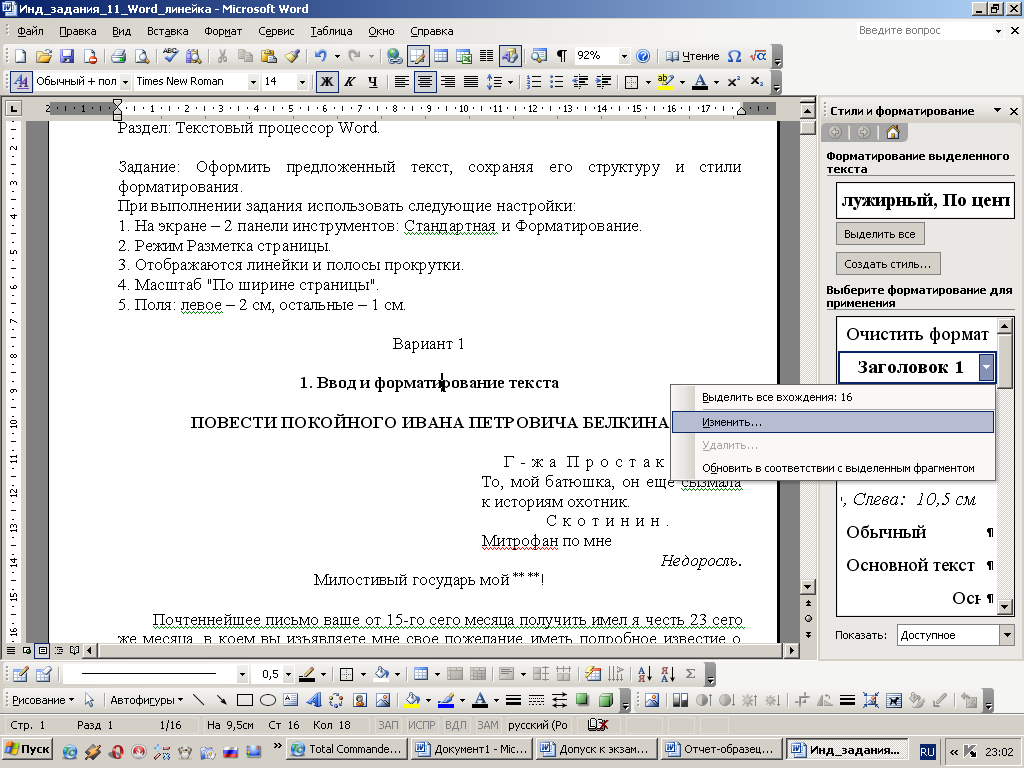Image resolution: width=1024 pixels, height=768 pixels.
Task: Click the highlight color yellow marker
Action: [665, 82]
